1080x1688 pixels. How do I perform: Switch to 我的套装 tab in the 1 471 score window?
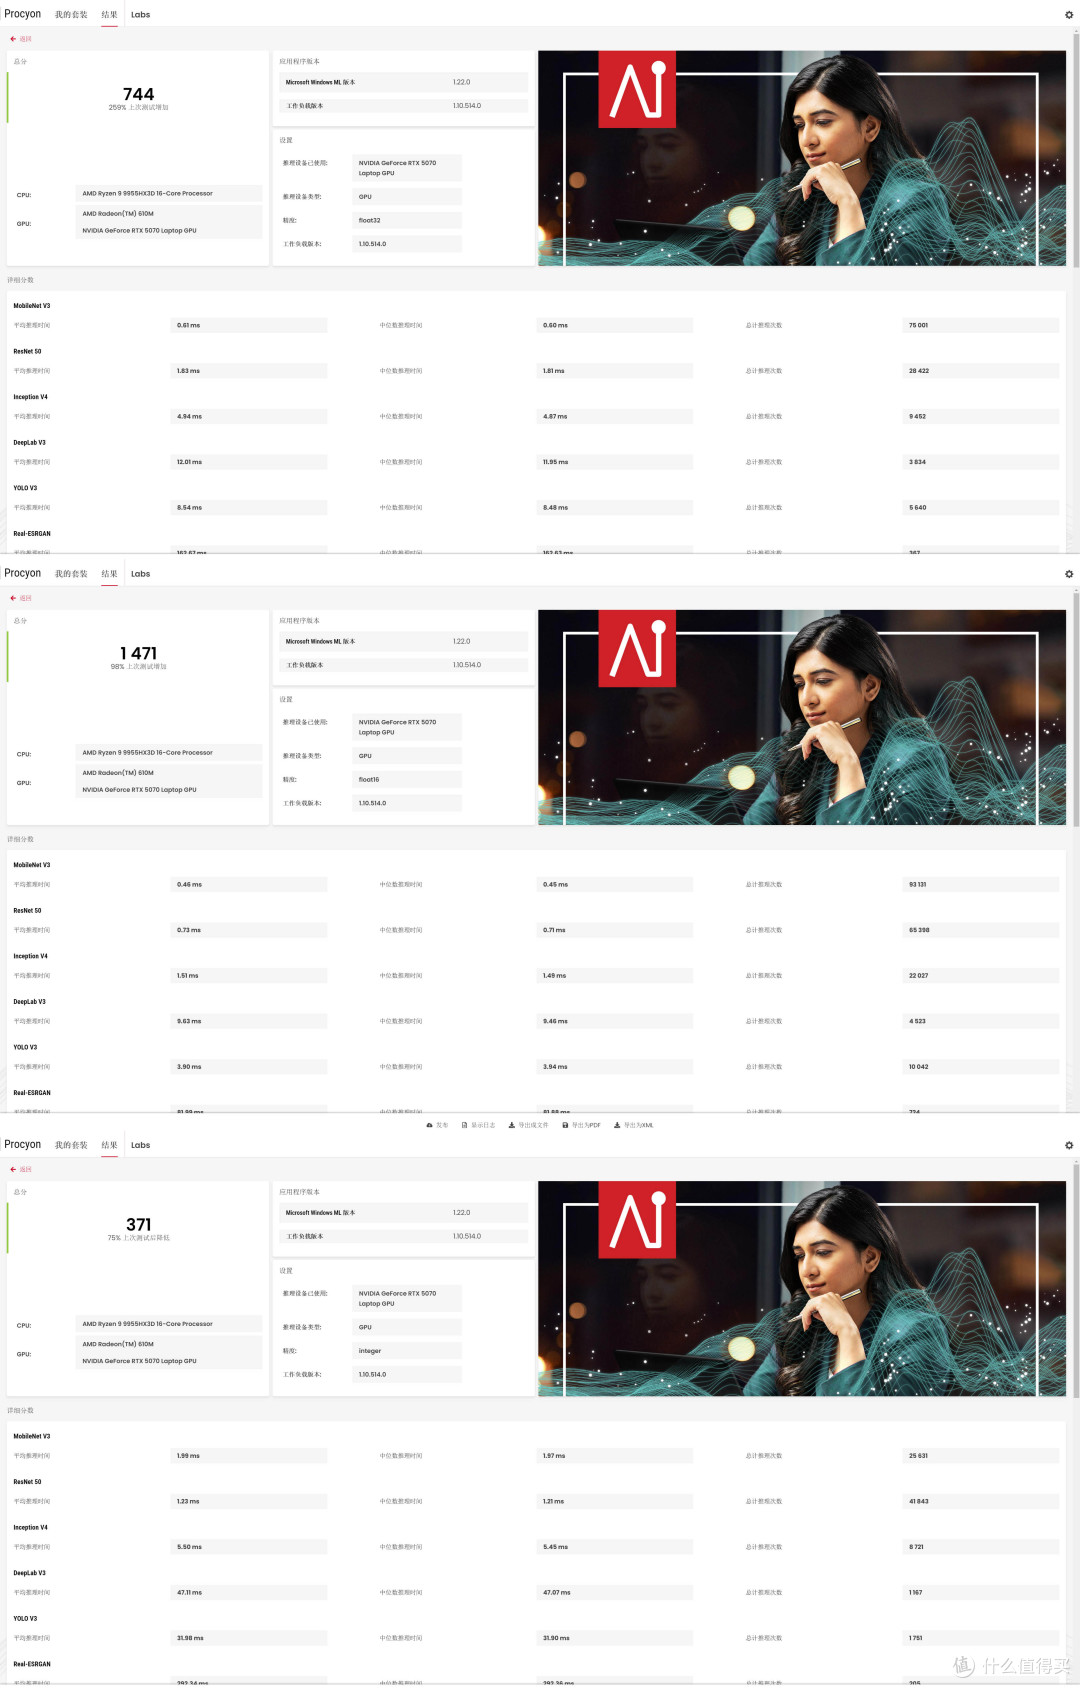pyautogui.click(x=71, y=574)
